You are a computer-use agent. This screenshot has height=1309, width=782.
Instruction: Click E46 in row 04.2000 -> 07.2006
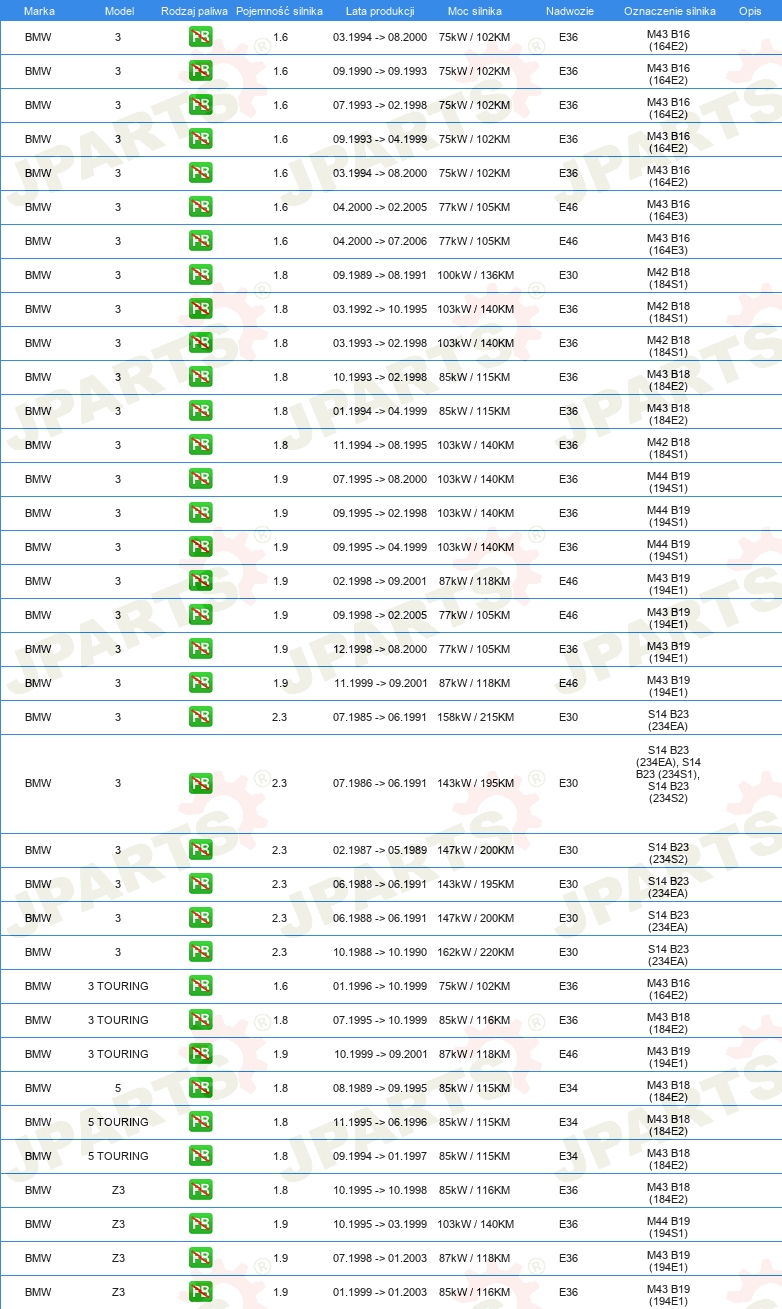point(568,241)
